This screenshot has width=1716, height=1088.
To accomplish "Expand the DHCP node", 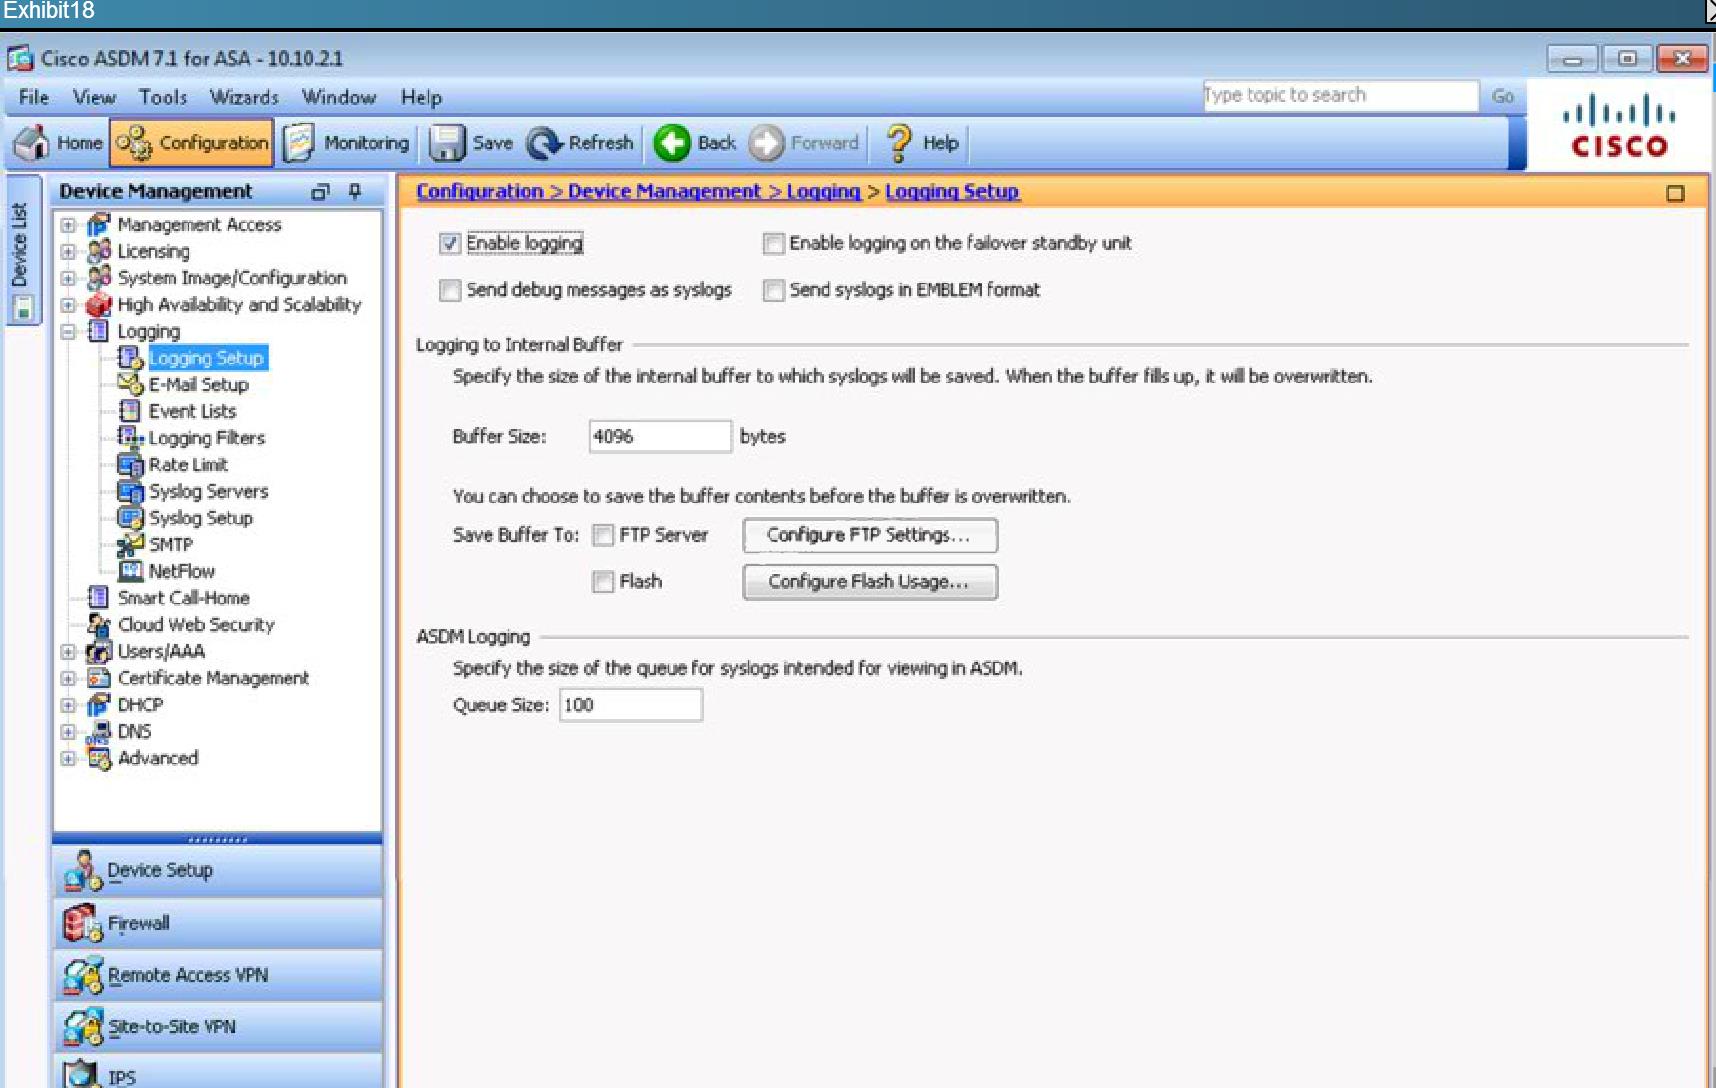I will [68, 705].
